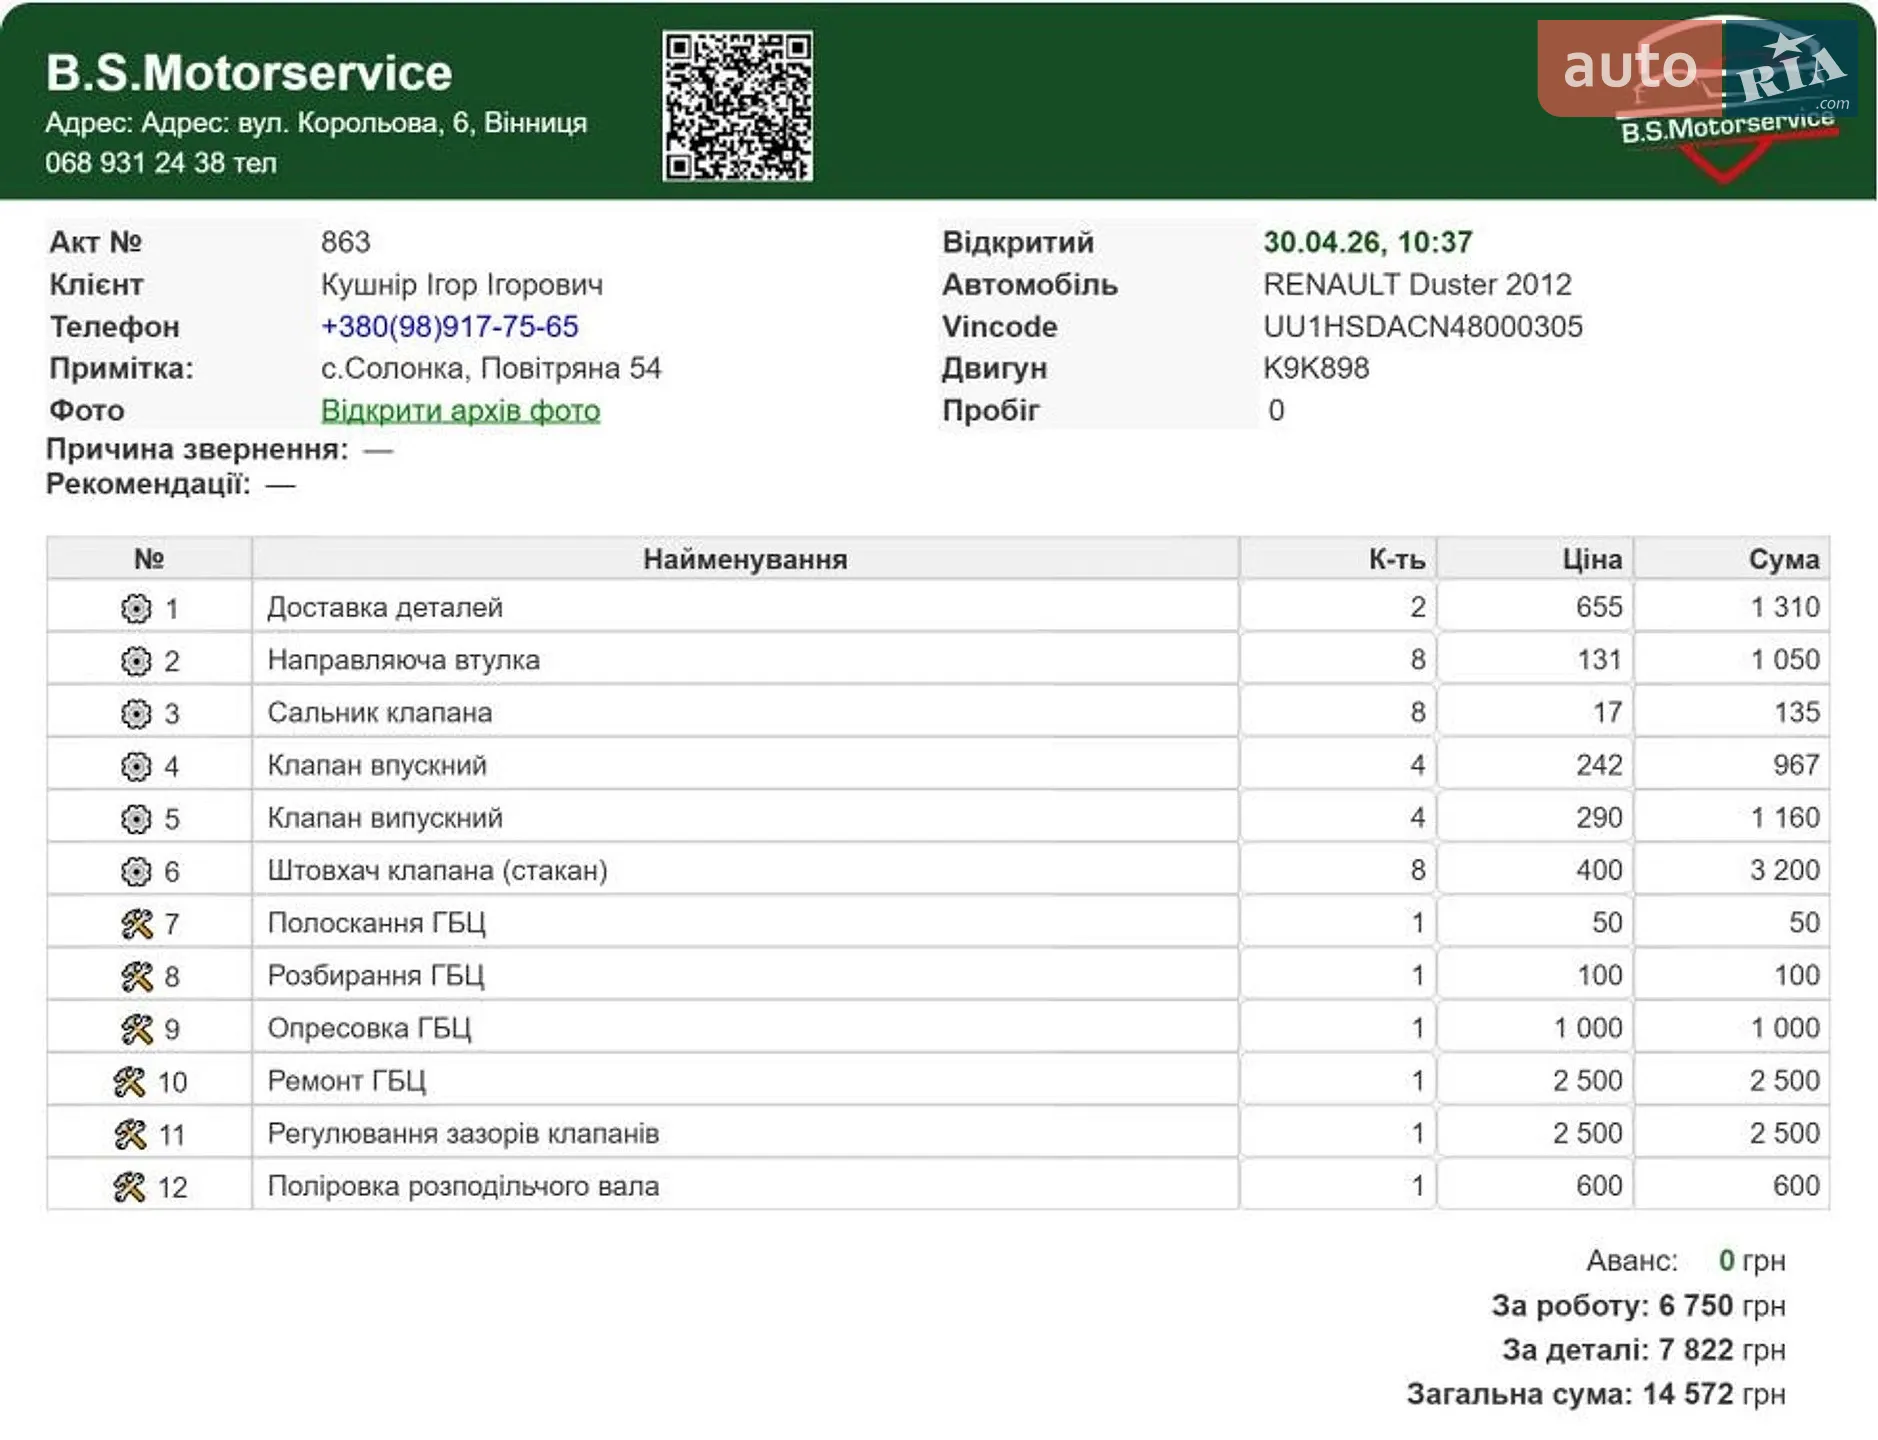Click the gear icon in row 6
Image resolution: width=1878 pixels, height=1440 pixels.
coord(135,872)
